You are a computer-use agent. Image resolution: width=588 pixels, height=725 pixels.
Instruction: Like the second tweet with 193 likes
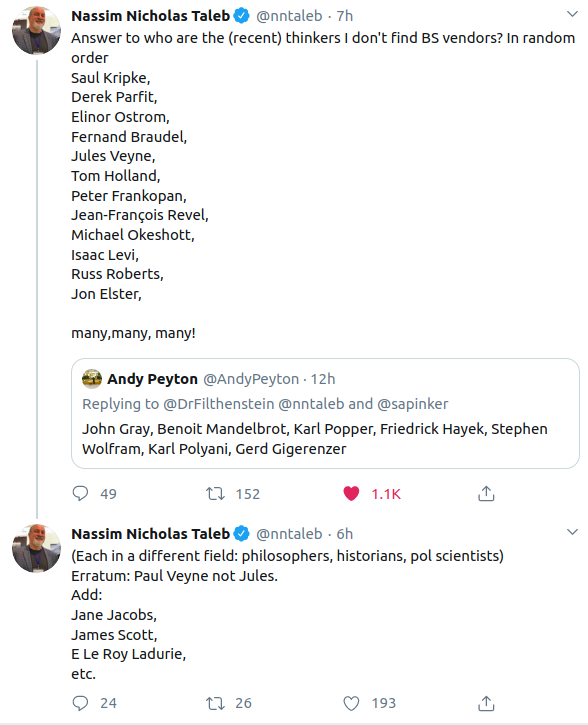point(351,703)
